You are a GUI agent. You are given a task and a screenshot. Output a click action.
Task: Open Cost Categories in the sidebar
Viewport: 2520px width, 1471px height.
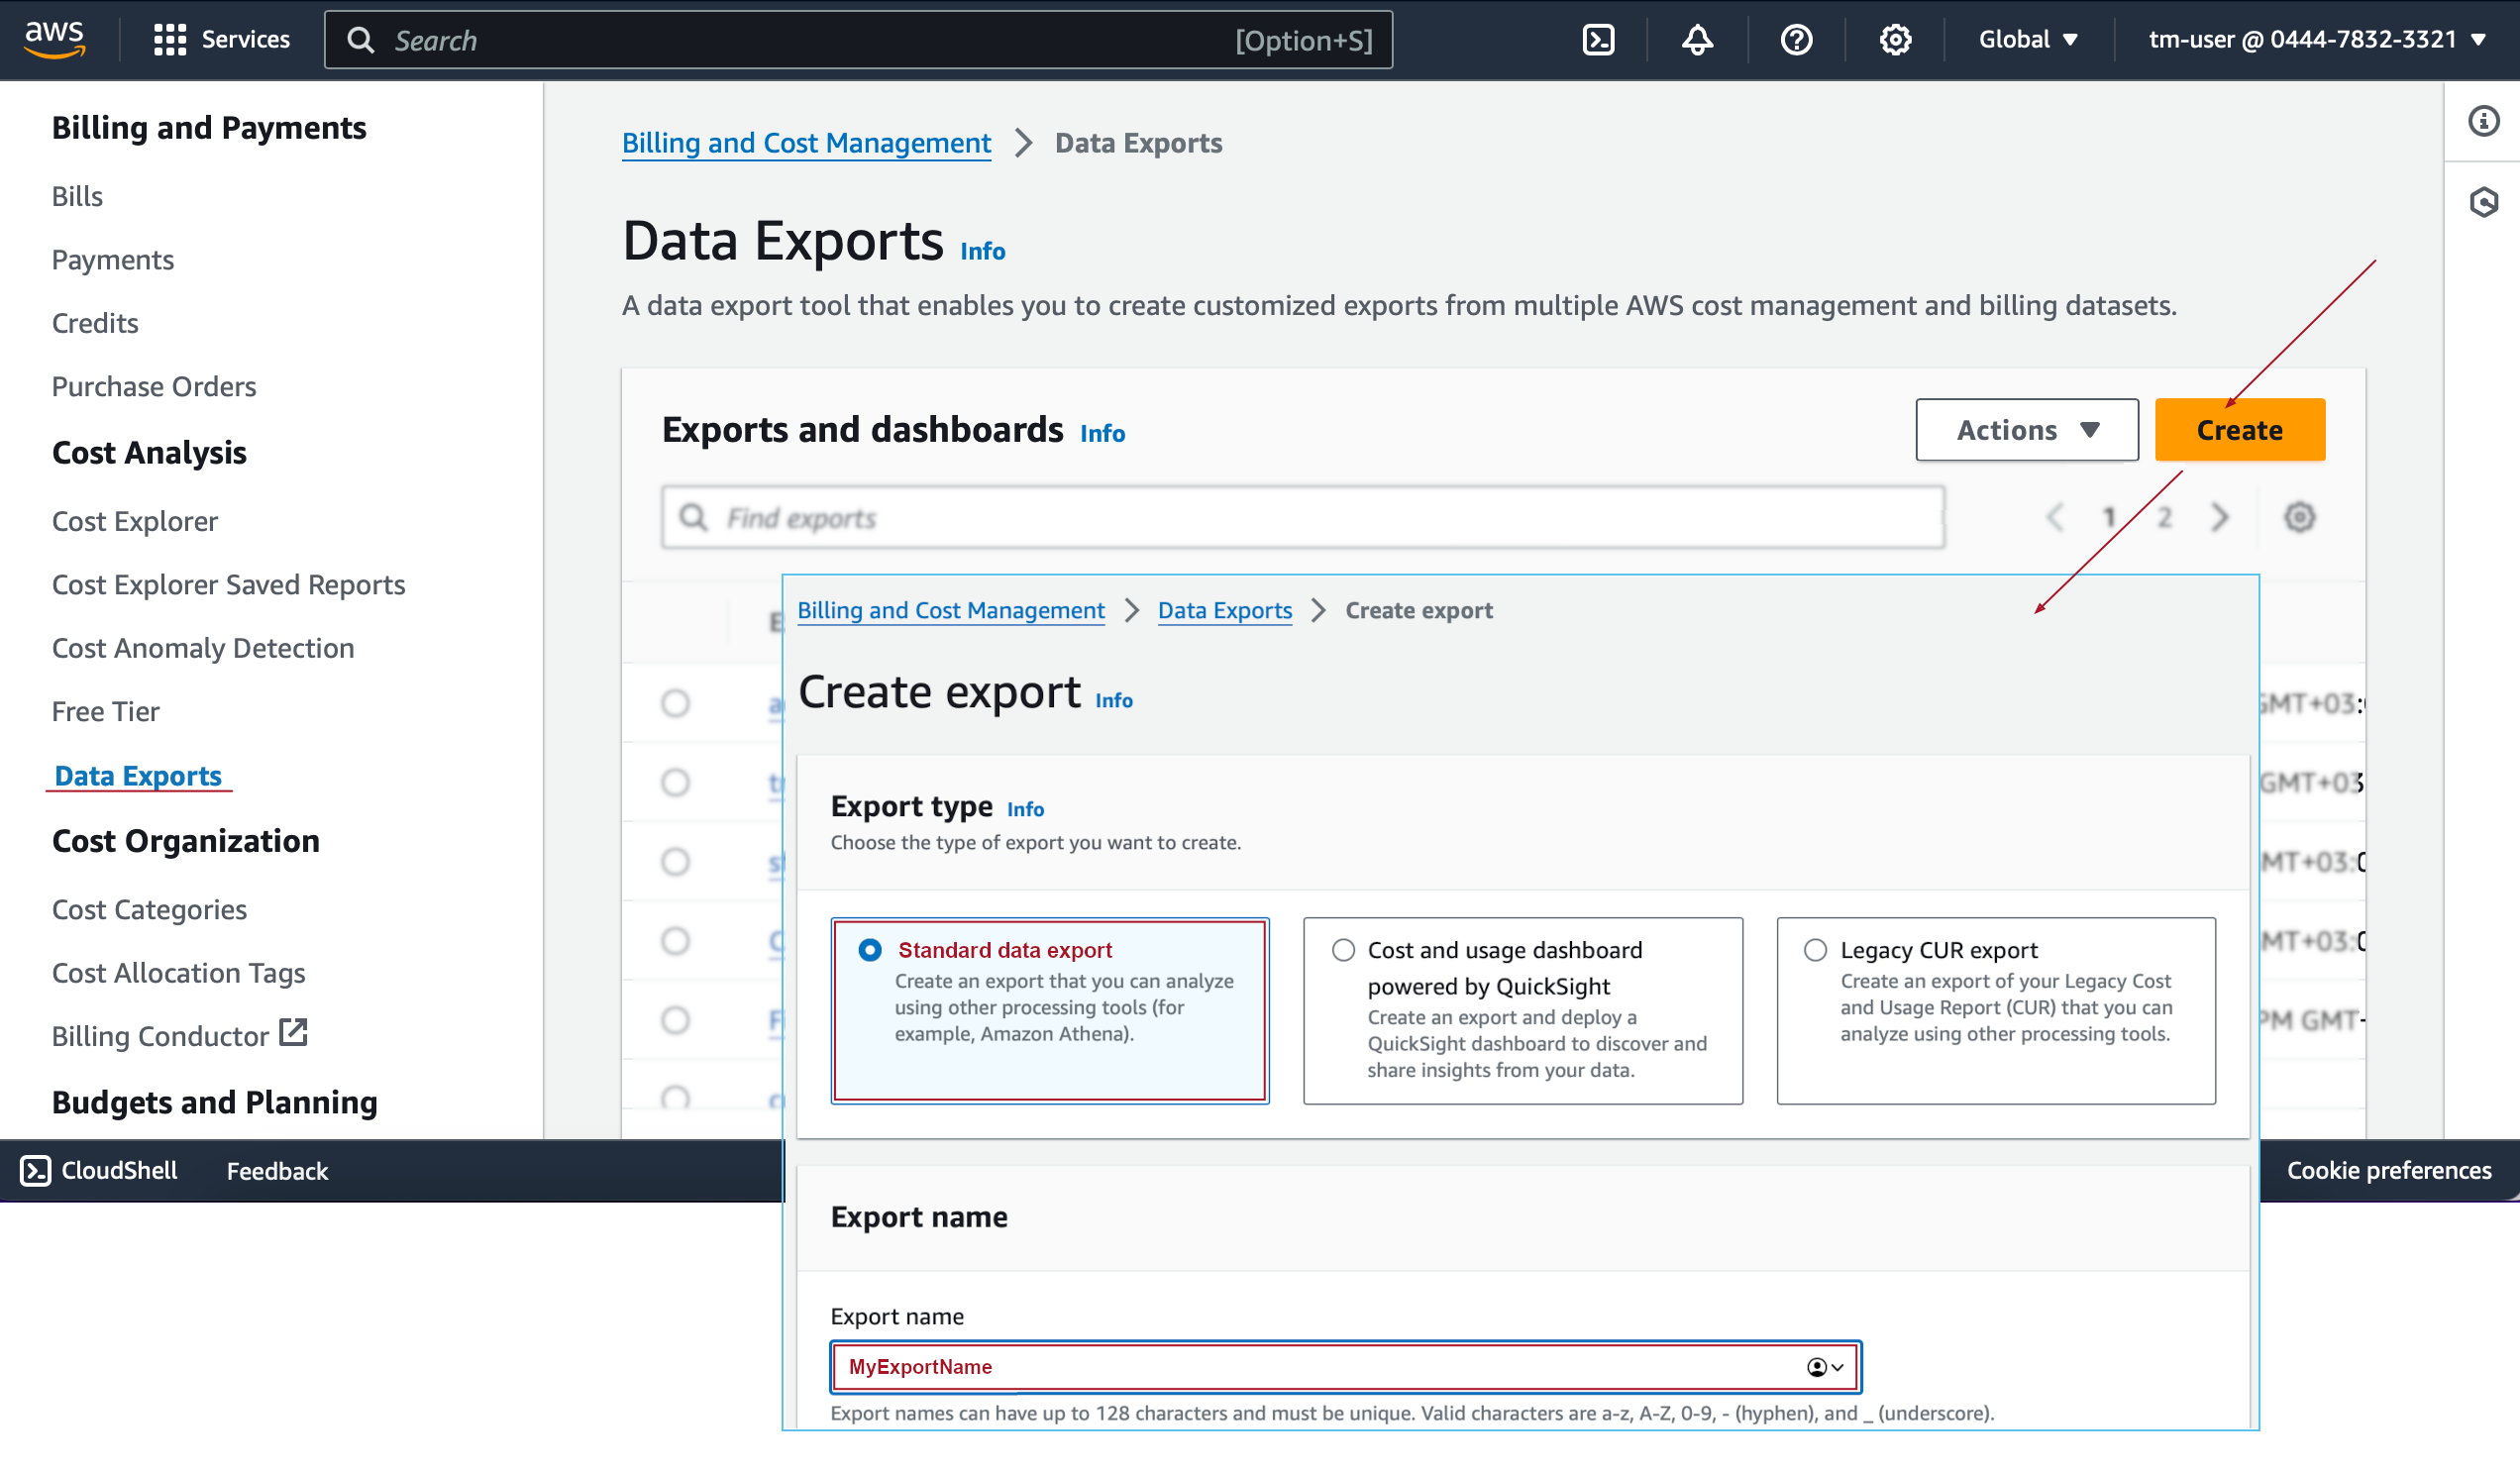coord(149,910)
